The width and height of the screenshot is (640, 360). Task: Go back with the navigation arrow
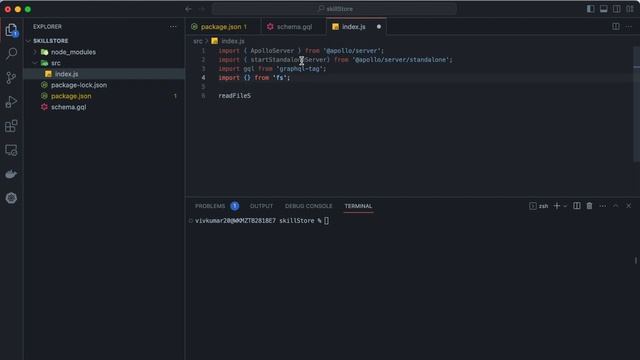[188, 9]
